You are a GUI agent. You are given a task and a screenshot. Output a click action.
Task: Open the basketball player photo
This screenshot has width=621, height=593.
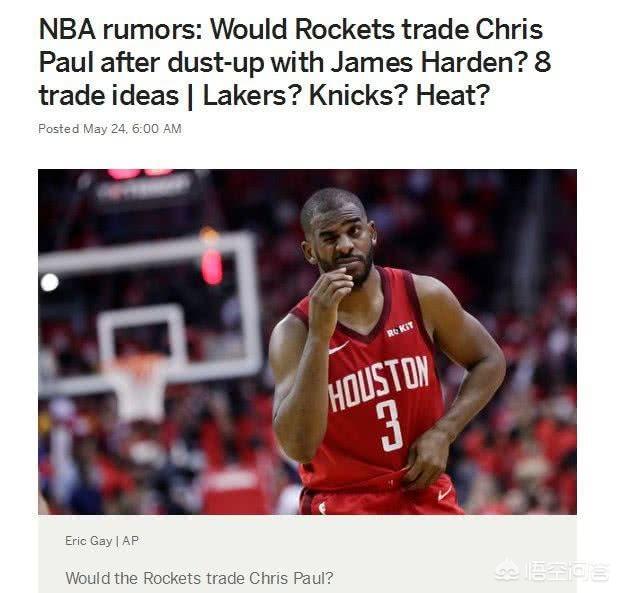(307, 342)
